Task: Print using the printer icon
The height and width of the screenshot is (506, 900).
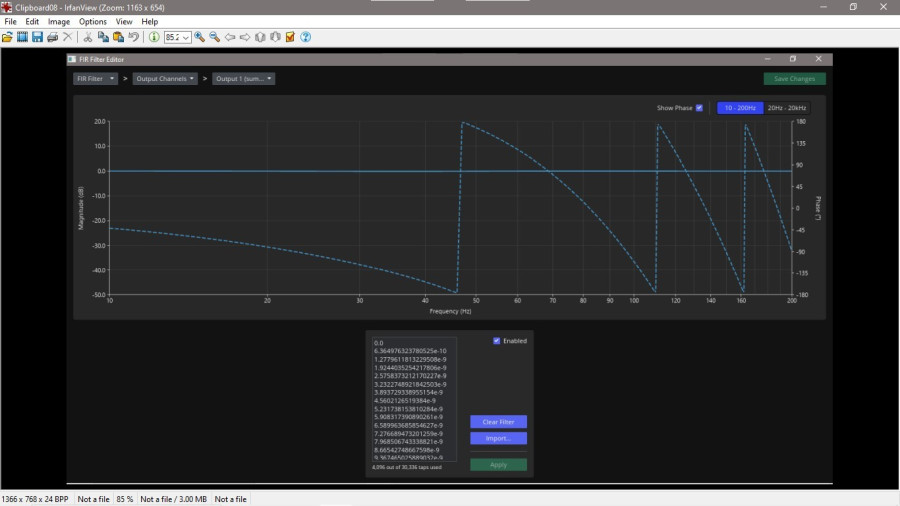Action: (52, 37)
